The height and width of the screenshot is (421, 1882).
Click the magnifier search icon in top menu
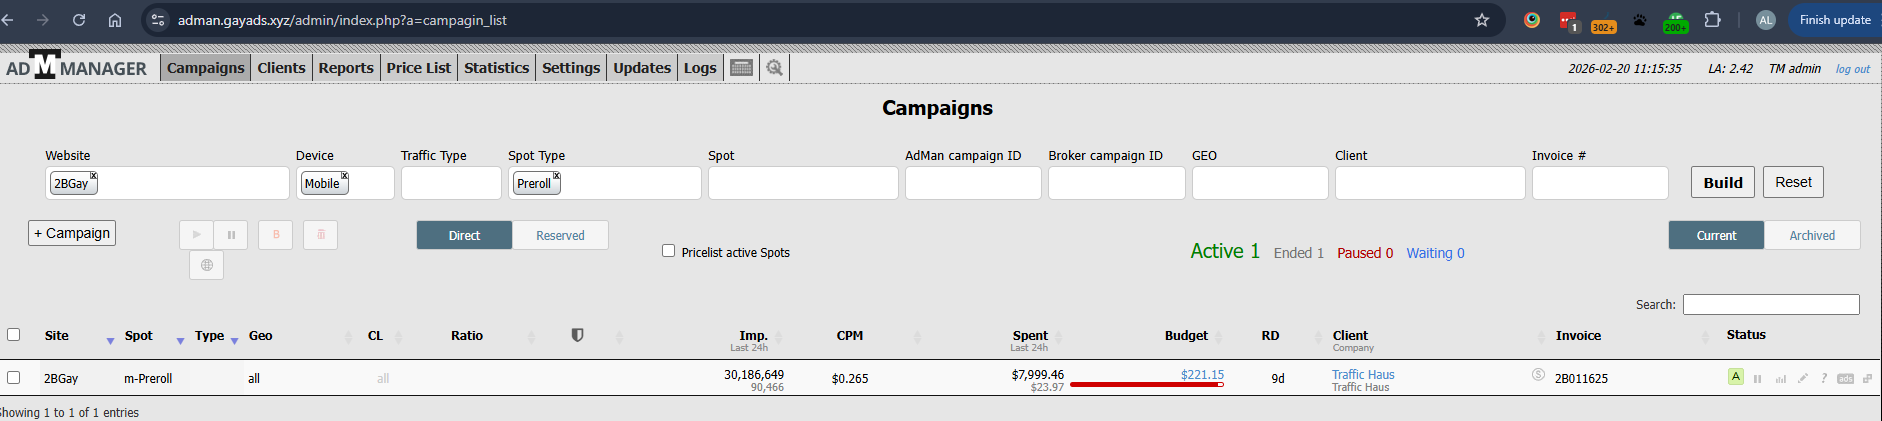click(774, 68)
